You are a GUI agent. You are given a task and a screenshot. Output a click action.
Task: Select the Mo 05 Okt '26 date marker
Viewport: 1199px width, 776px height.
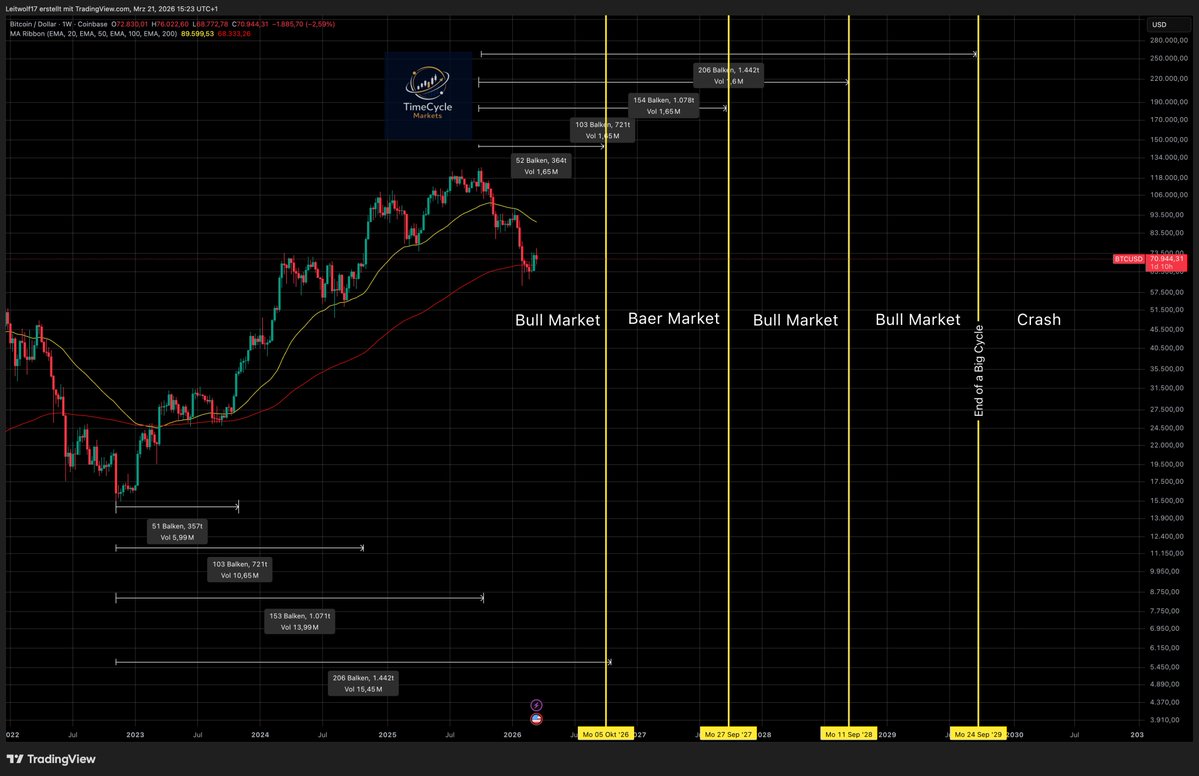[606, 733]
